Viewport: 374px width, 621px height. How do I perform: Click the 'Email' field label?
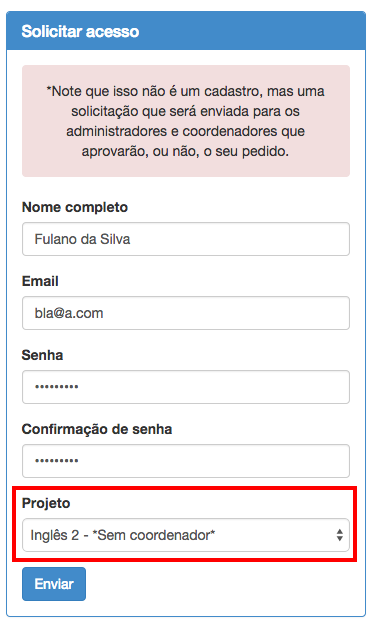coord(40,281)
